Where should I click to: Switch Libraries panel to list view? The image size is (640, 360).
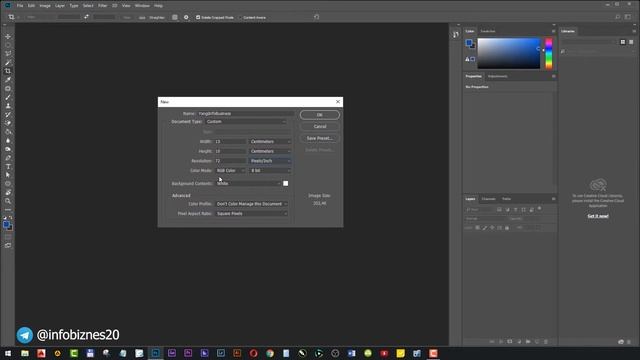click(x=631, y=42)
